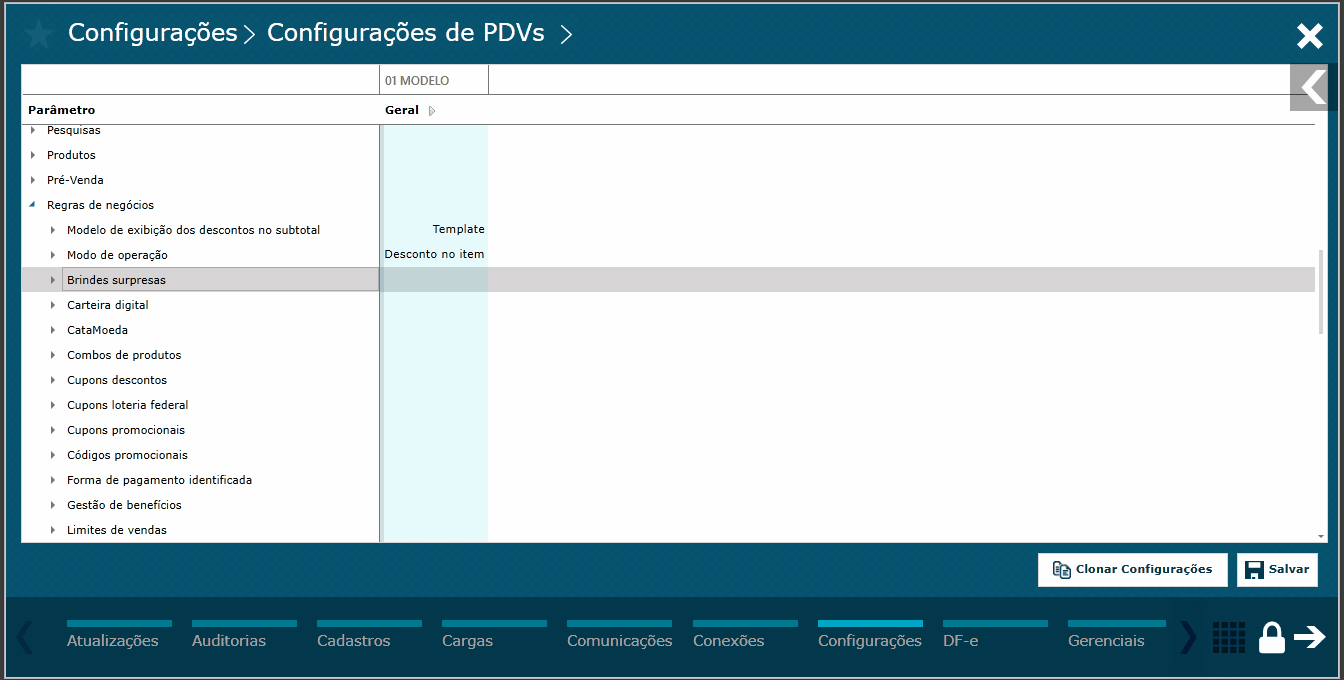Expand the Cupons descontos item
Screen dimensions: 1344x680
(52, 379)
